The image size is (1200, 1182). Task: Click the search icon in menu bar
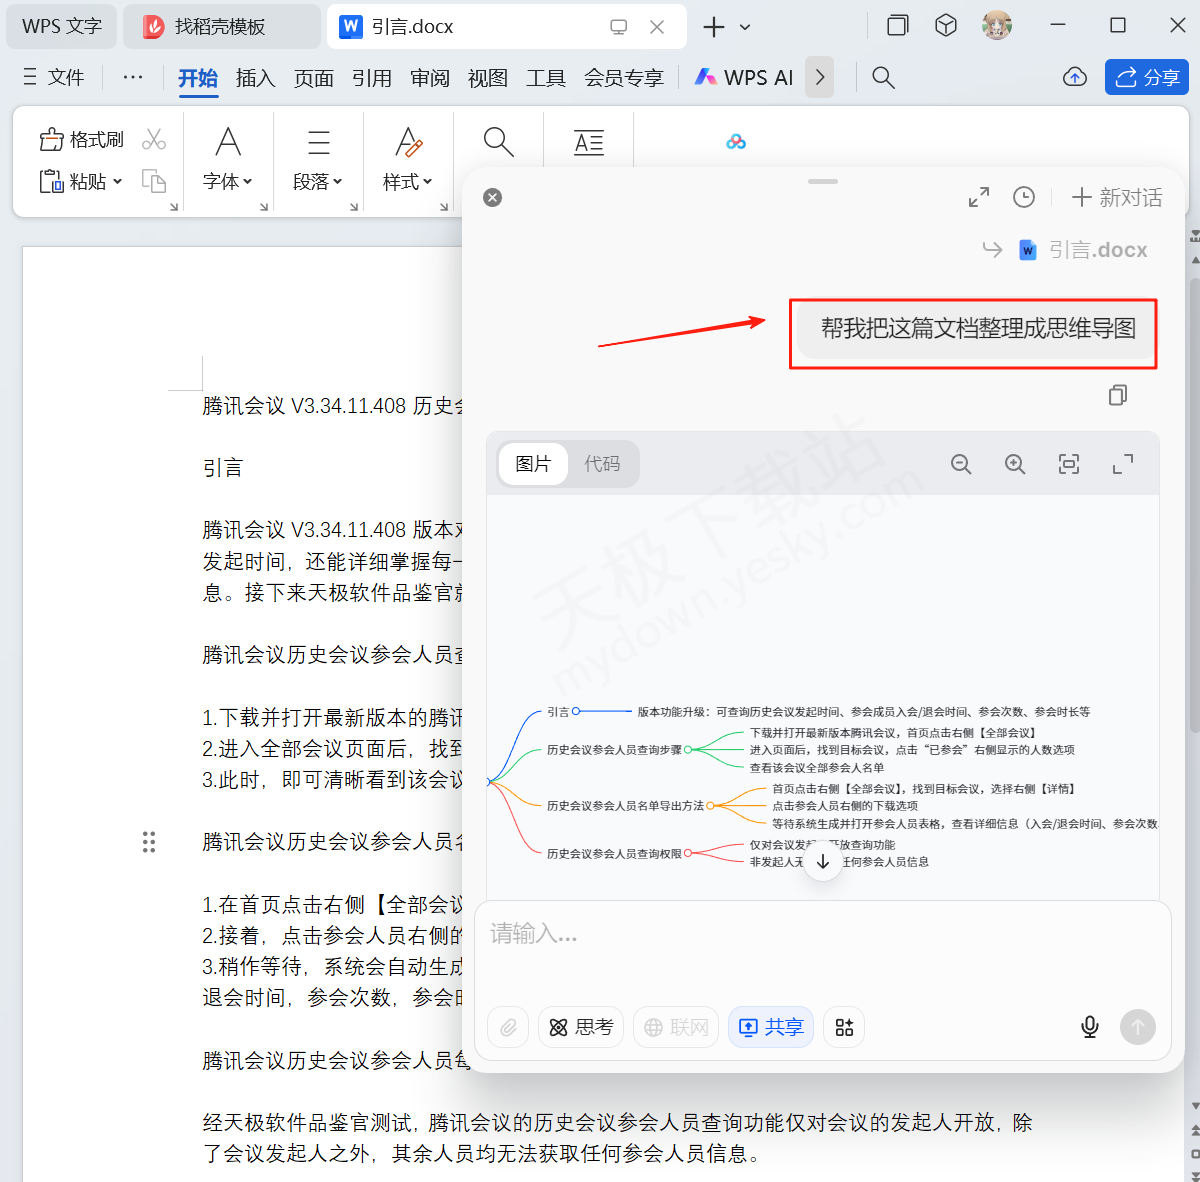pos(883,77)
